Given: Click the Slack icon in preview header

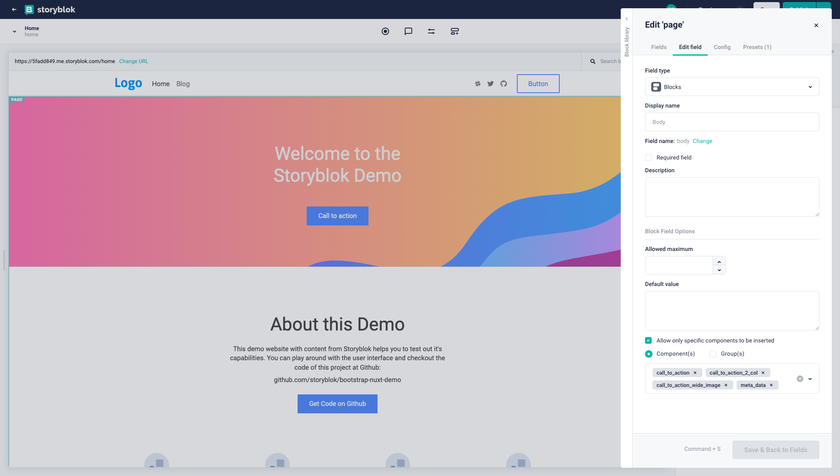Looking at the screenshot, I should click(x=477, y=84).
